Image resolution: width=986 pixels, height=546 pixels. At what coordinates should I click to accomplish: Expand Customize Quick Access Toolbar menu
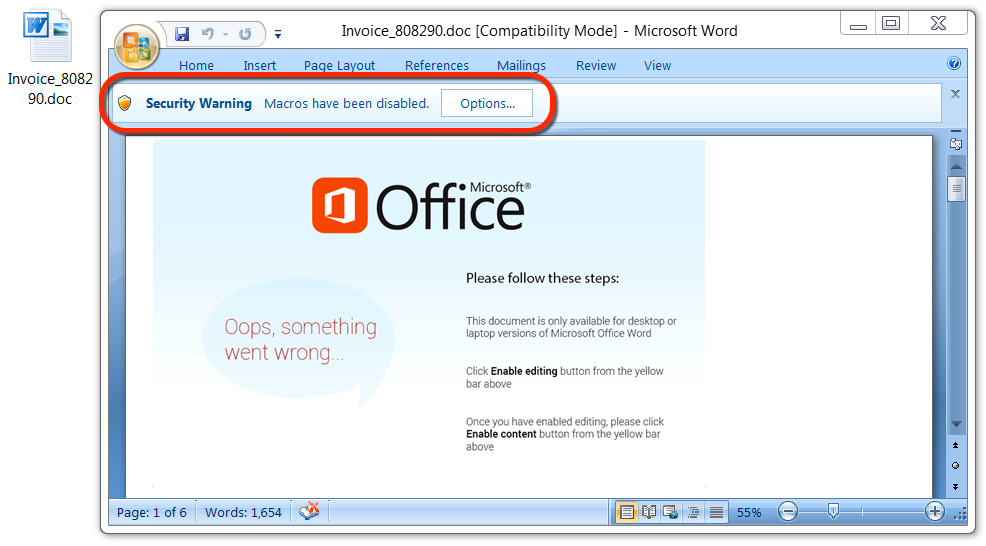(278, 34)
